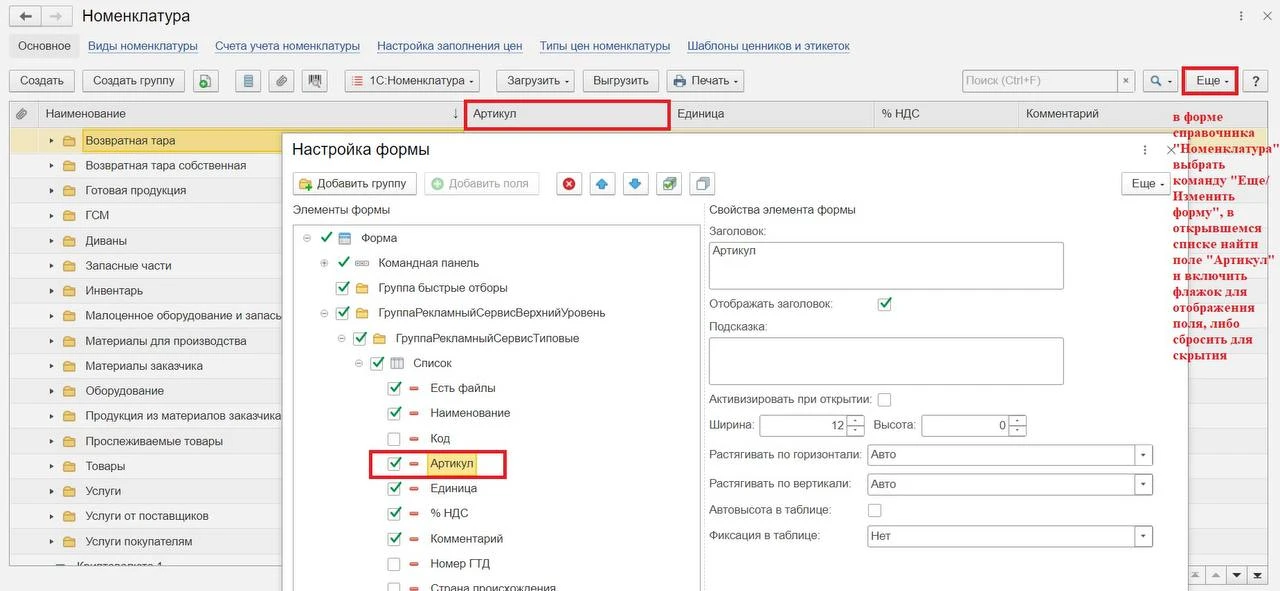Image resolution: width=1280 pixels, height=591 pixels.
Task: Go forward with the right arrow button
Action: click(x=57, y=17)
